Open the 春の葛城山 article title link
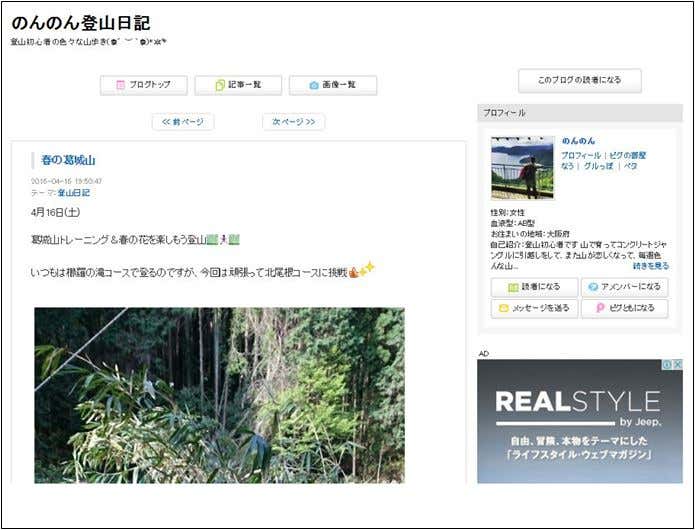 point(68,160)
